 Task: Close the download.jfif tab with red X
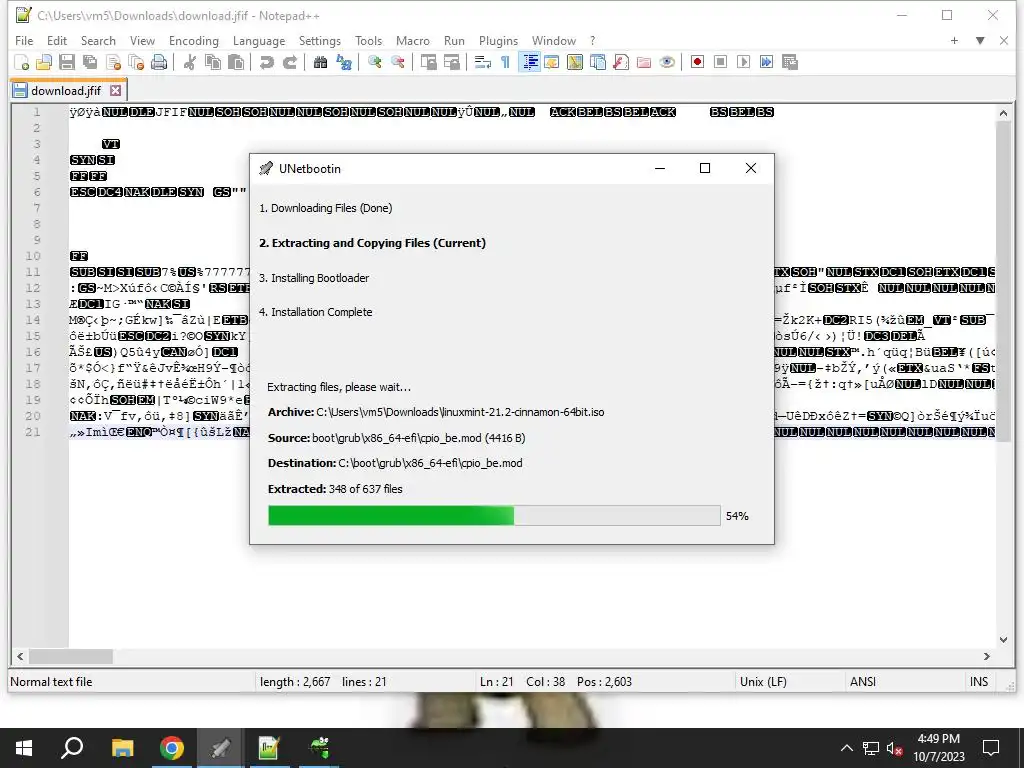(116, 90)
